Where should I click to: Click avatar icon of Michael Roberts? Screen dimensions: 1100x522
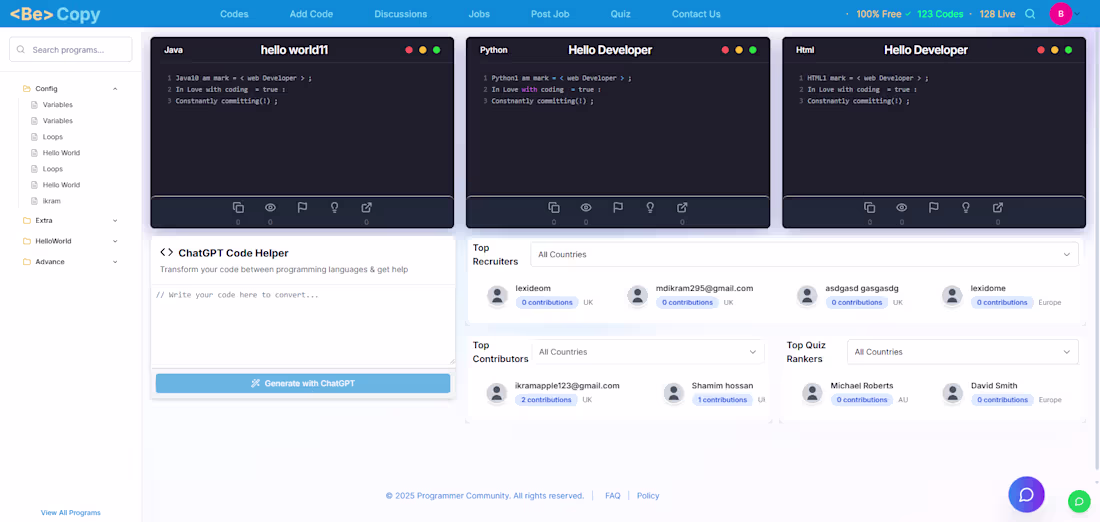(812, 393)
